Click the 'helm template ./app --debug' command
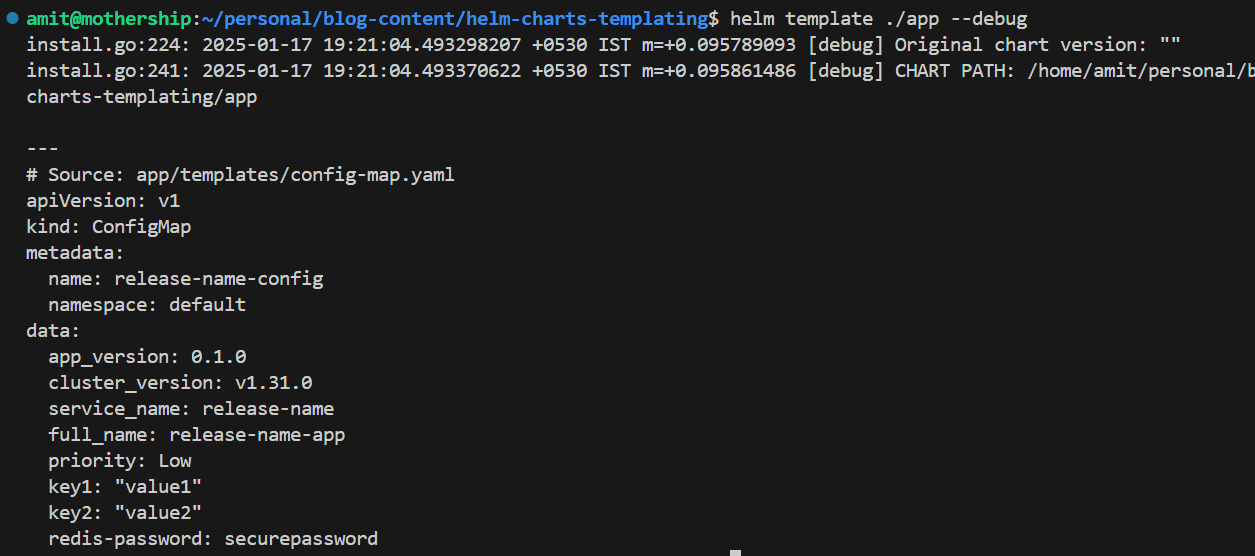The width and height of the screenshot is (1255, 556). point(878,19)
